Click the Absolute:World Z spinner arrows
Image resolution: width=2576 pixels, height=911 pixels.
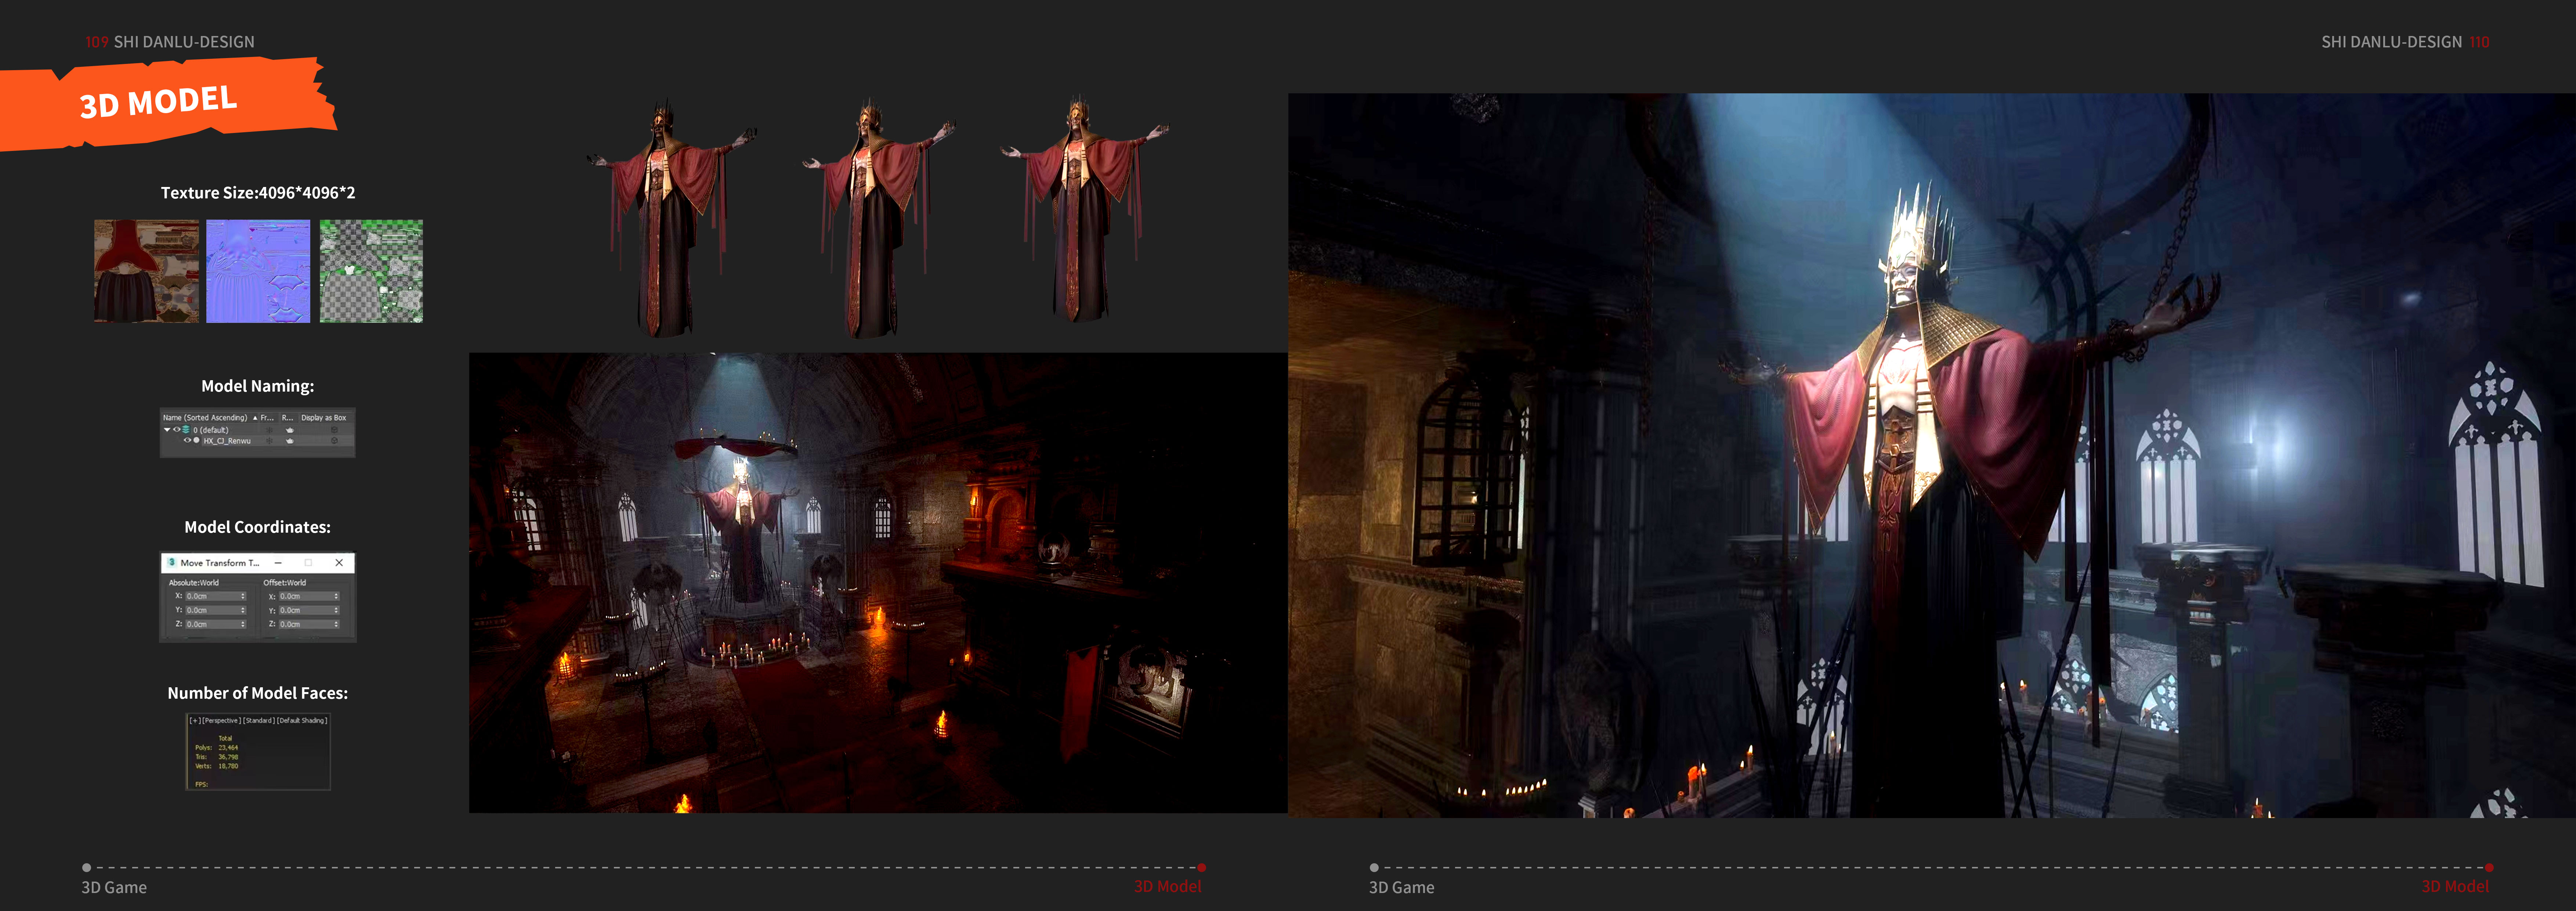point(243,624)
